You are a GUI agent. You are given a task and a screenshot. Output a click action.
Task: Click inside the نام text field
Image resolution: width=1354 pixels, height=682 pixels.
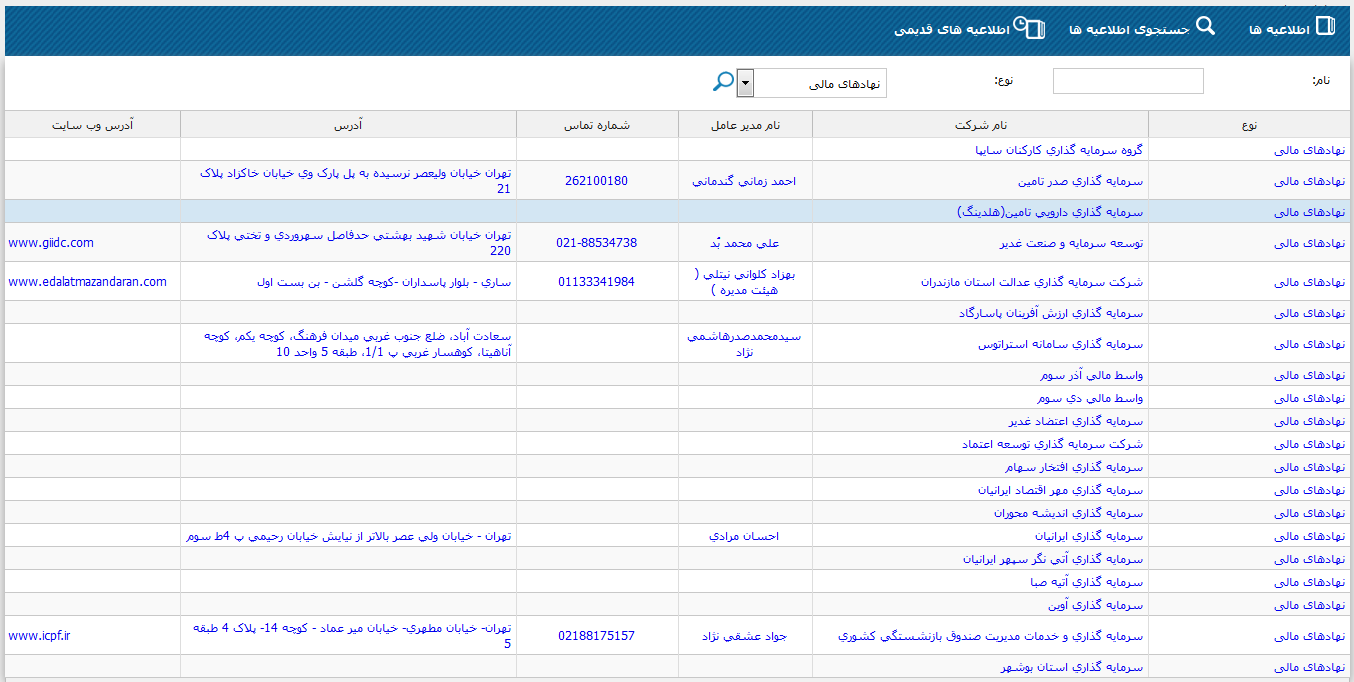pyautogui.click(x=1128, y=81)
